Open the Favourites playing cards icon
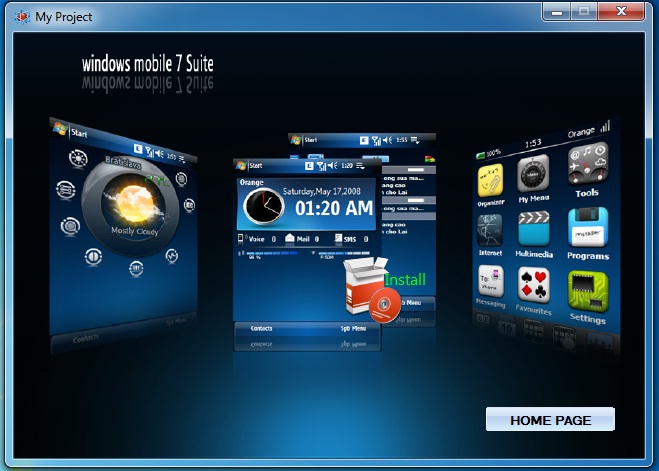 pyautogui.click(x=534, y=285)
